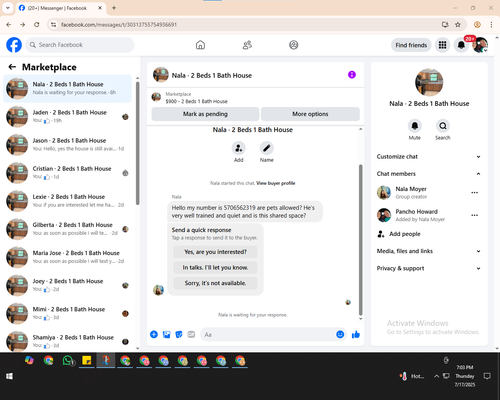Open Copilot from the taskbar
Screen dimensions: 500x400
point(29,360)
